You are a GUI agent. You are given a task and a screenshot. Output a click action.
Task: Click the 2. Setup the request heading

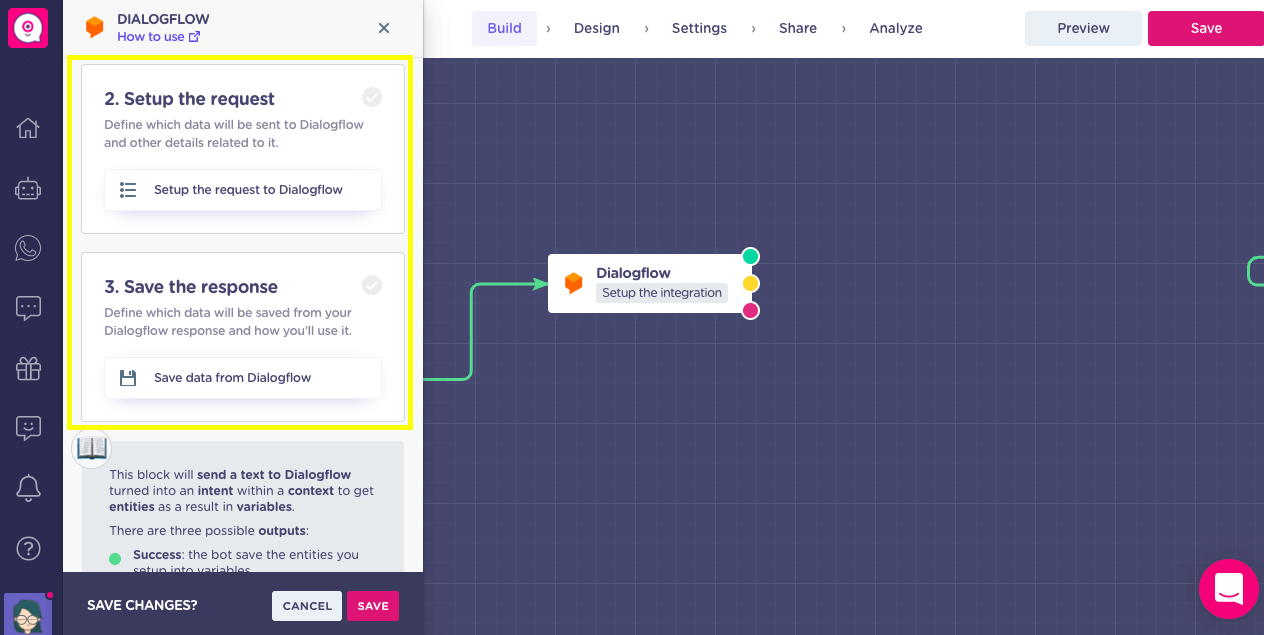[190, 99]
